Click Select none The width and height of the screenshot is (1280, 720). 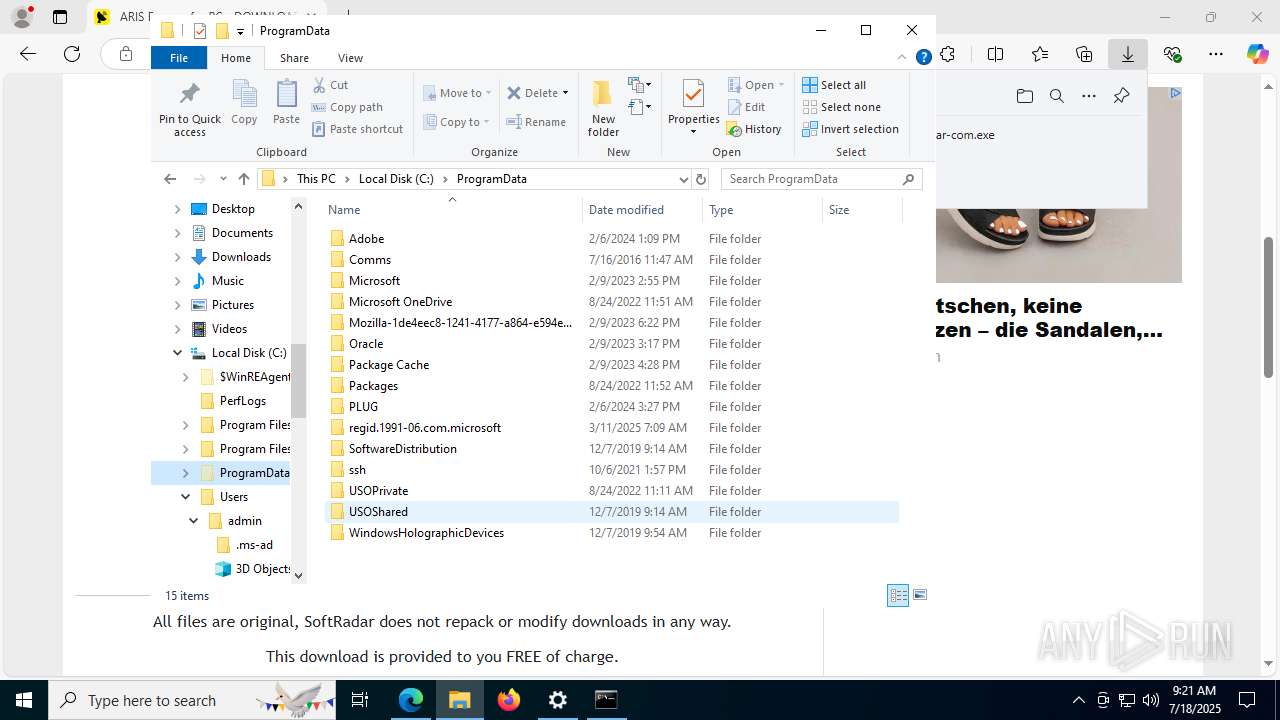(841, 107)
